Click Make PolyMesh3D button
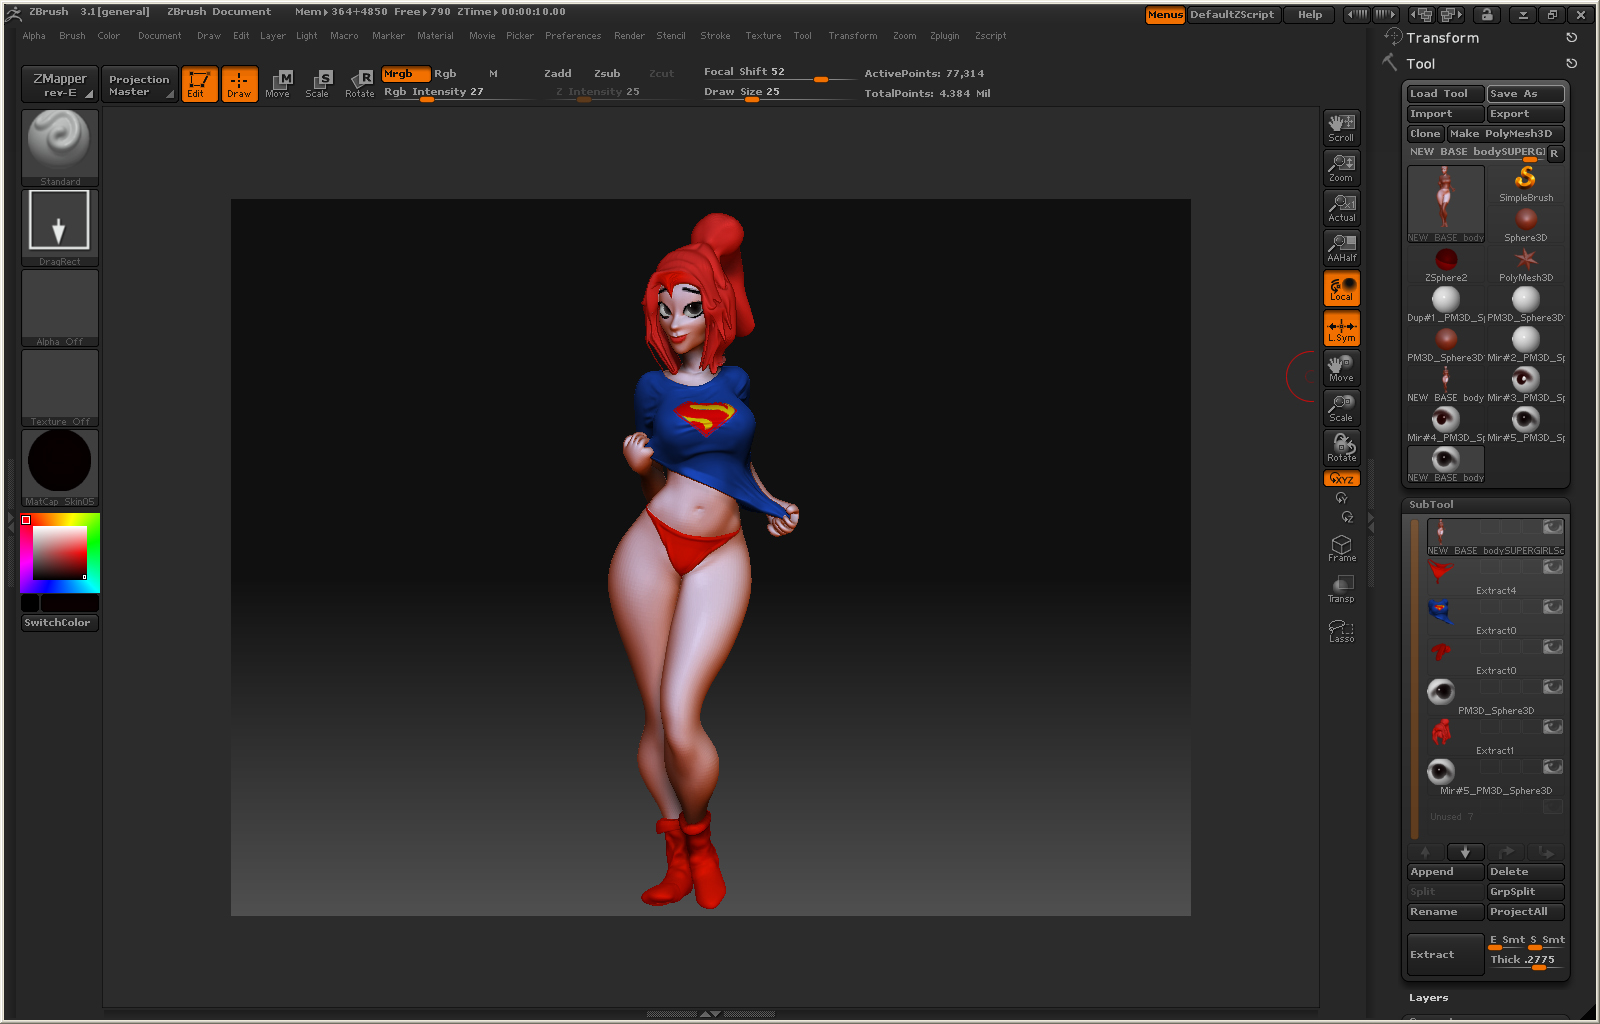The height and width of the screenshot is (1024, 1600). point(1505,134)
